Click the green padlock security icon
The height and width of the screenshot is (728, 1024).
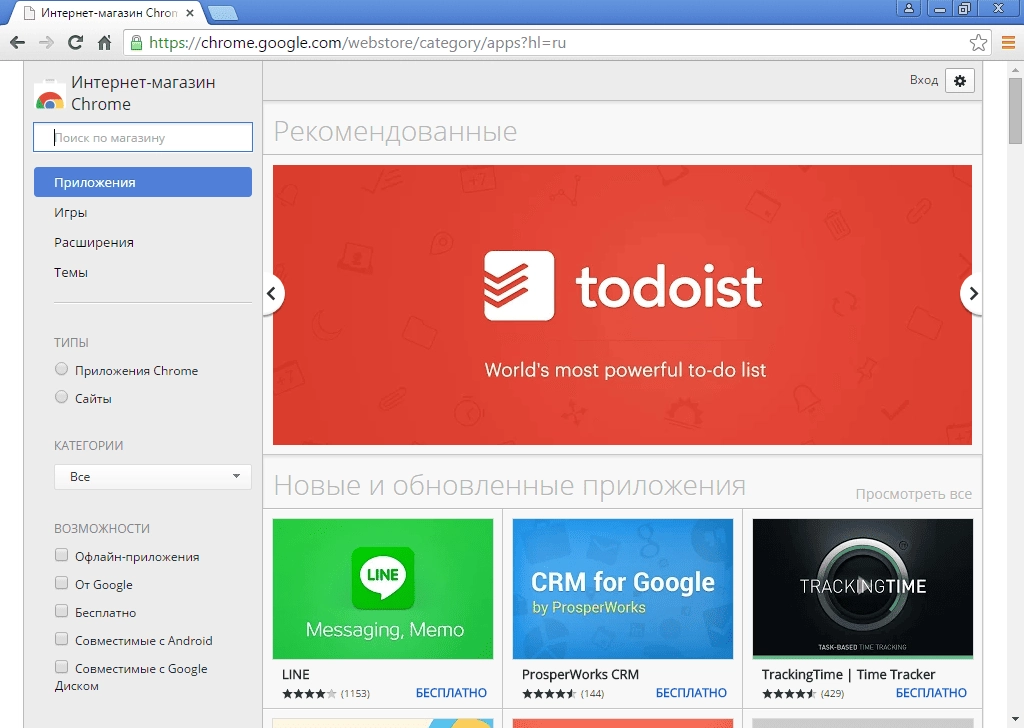point(136,43)
